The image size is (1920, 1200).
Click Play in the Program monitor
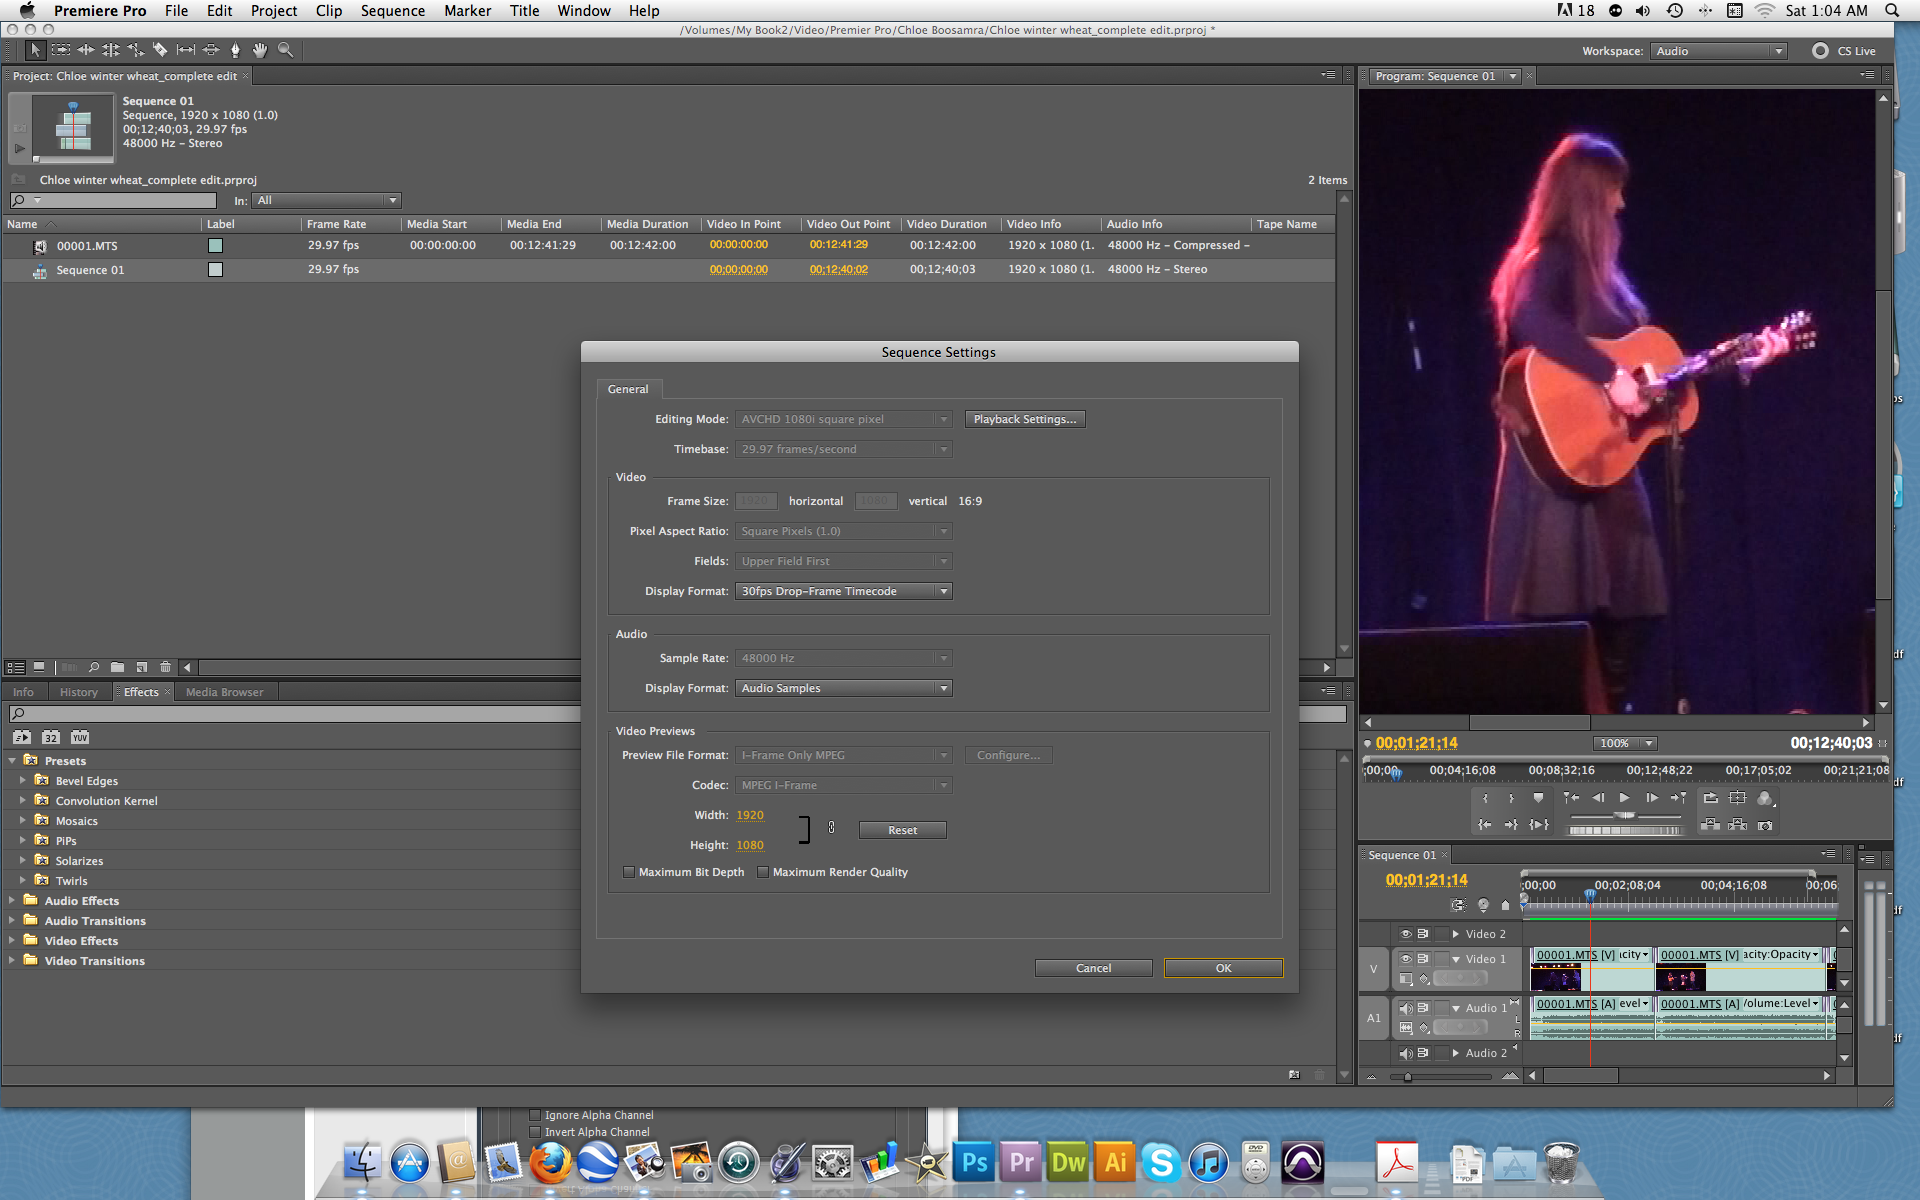pos(1624,798)
